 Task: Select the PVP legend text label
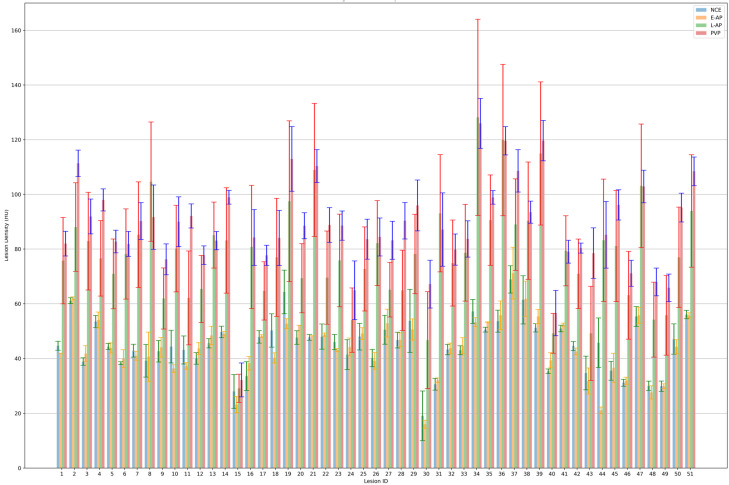pyautogui.click(x=716, y=33)
